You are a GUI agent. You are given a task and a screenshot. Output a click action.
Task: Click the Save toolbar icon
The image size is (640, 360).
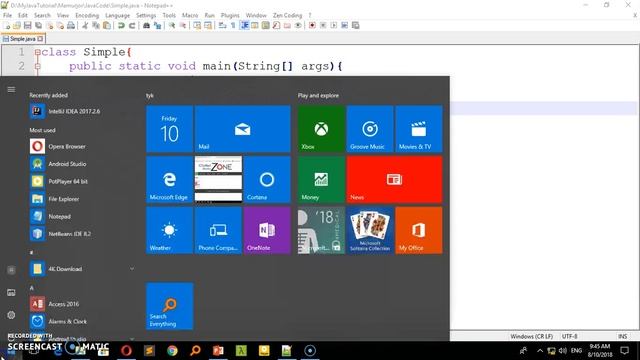pos(27,25)
